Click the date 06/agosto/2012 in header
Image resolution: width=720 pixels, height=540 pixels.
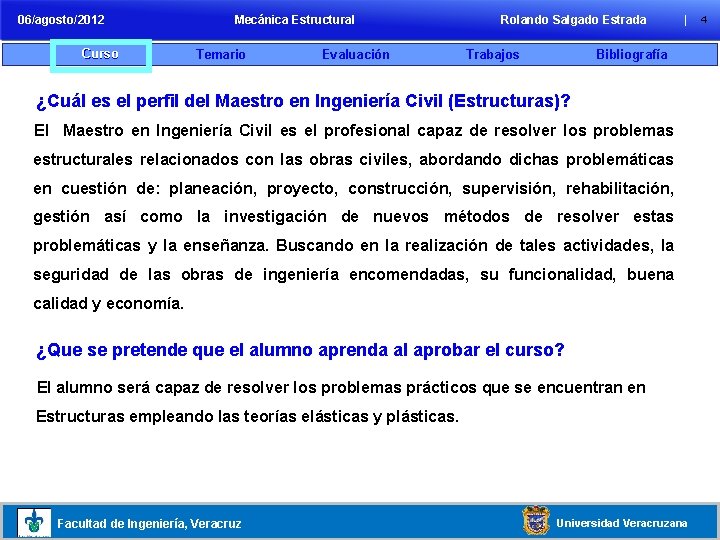click(61, 20)
